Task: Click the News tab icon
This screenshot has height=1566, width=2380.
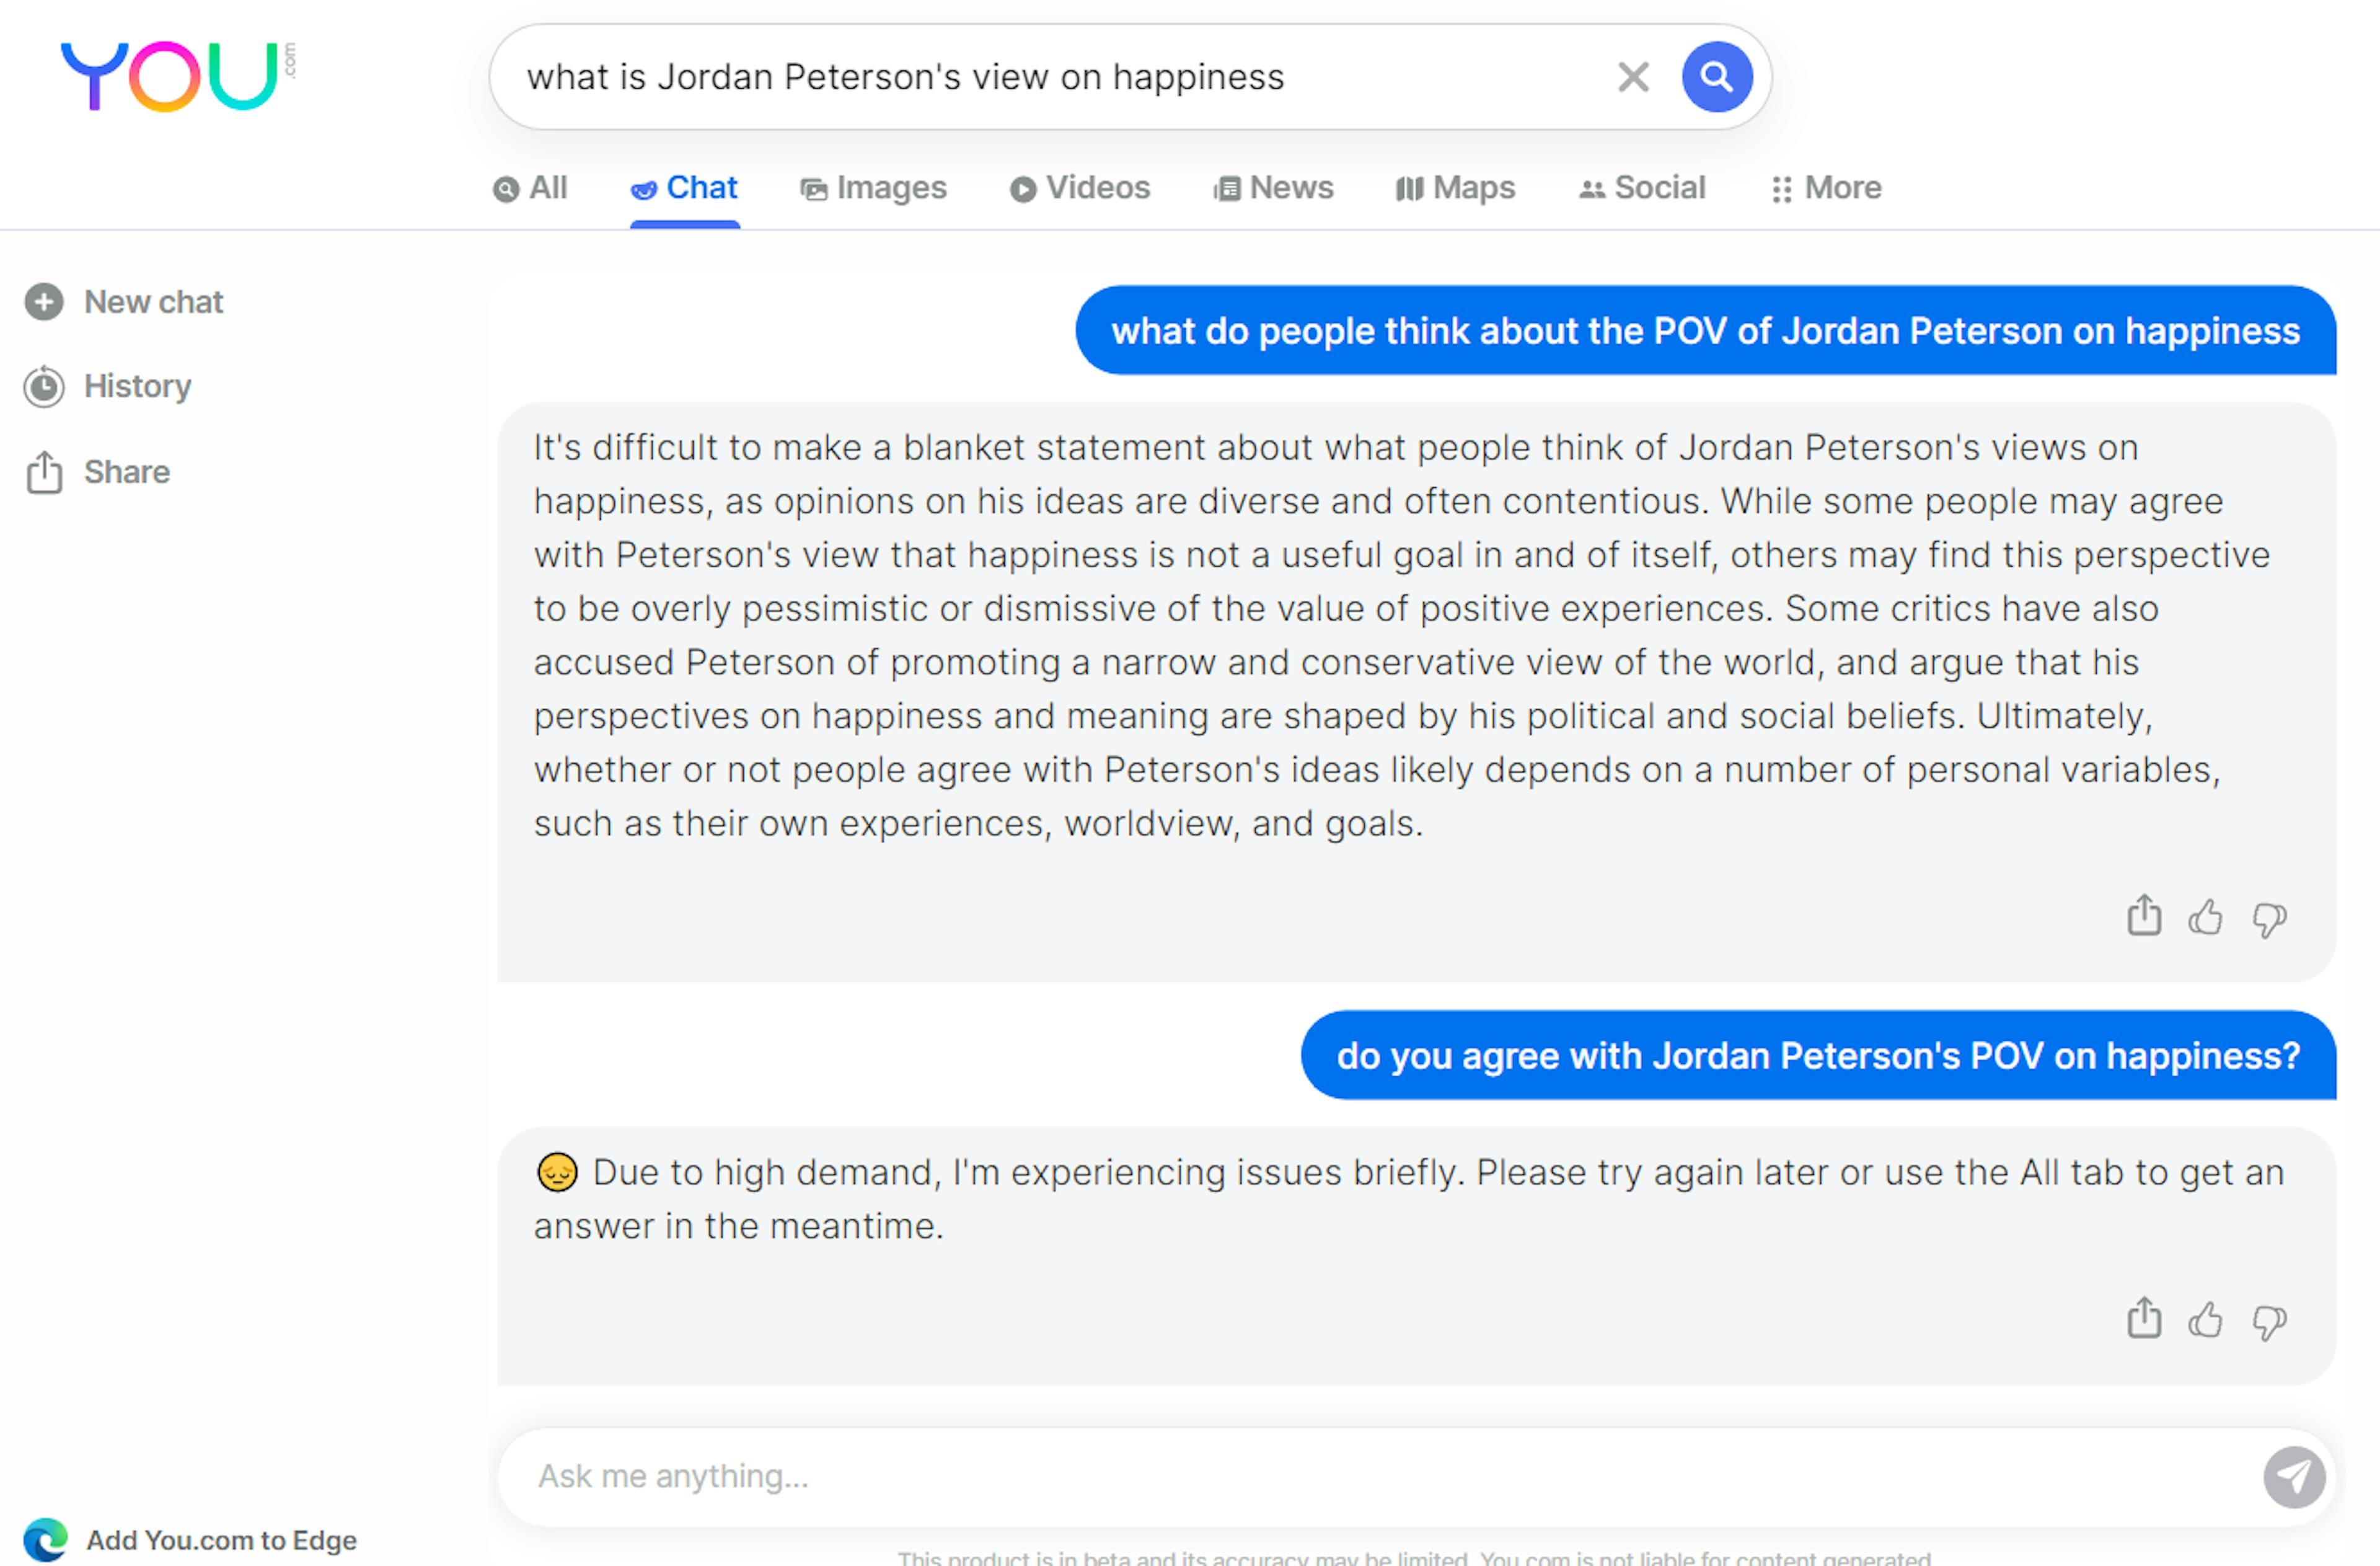Action: tap(1225, 187)
